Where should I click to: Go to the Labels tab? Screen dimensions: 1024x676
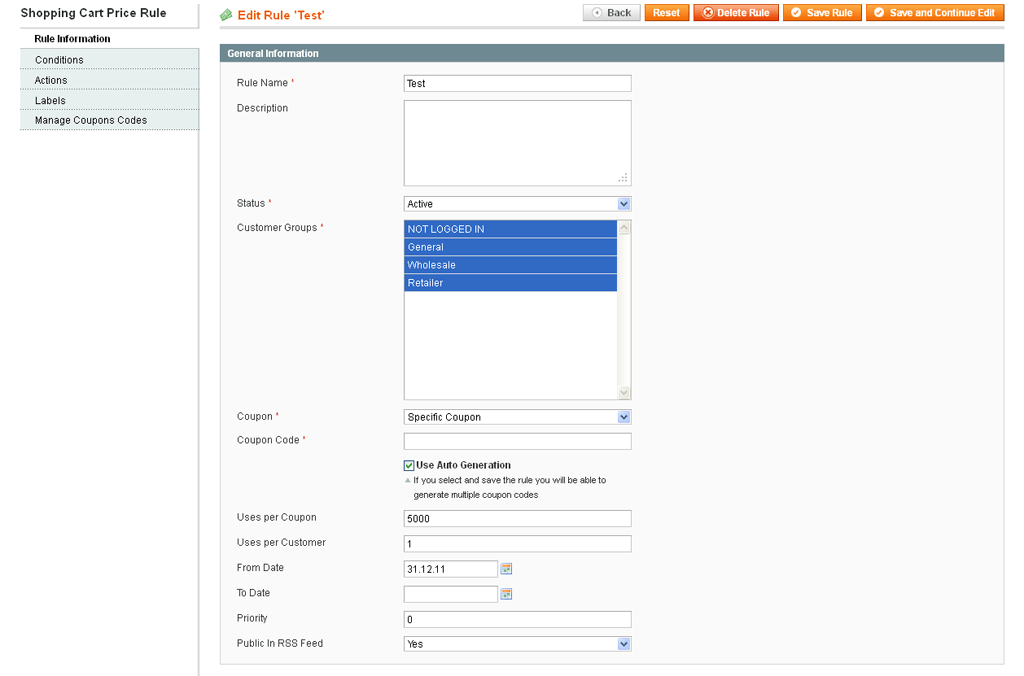coord(50,100)
